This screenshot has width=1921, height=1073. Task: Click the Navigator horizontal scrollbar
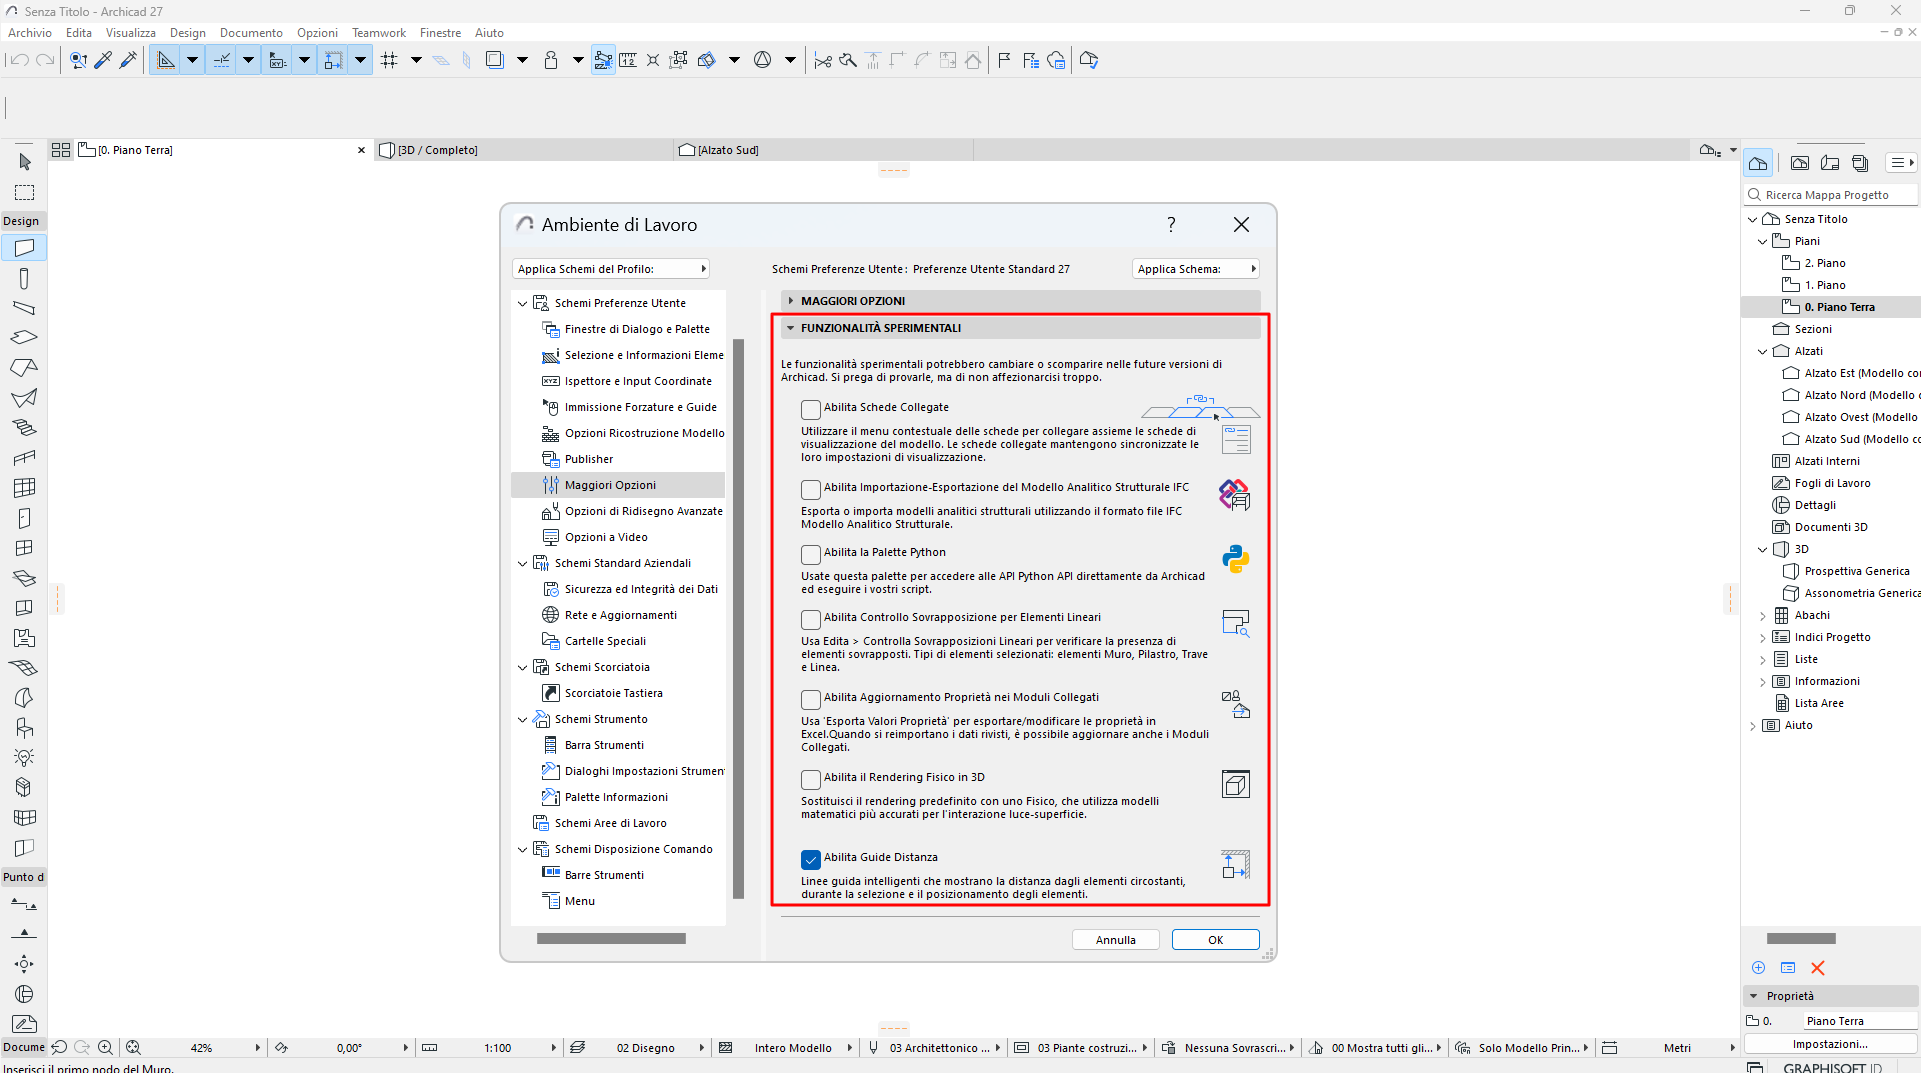coord(1801,939)
